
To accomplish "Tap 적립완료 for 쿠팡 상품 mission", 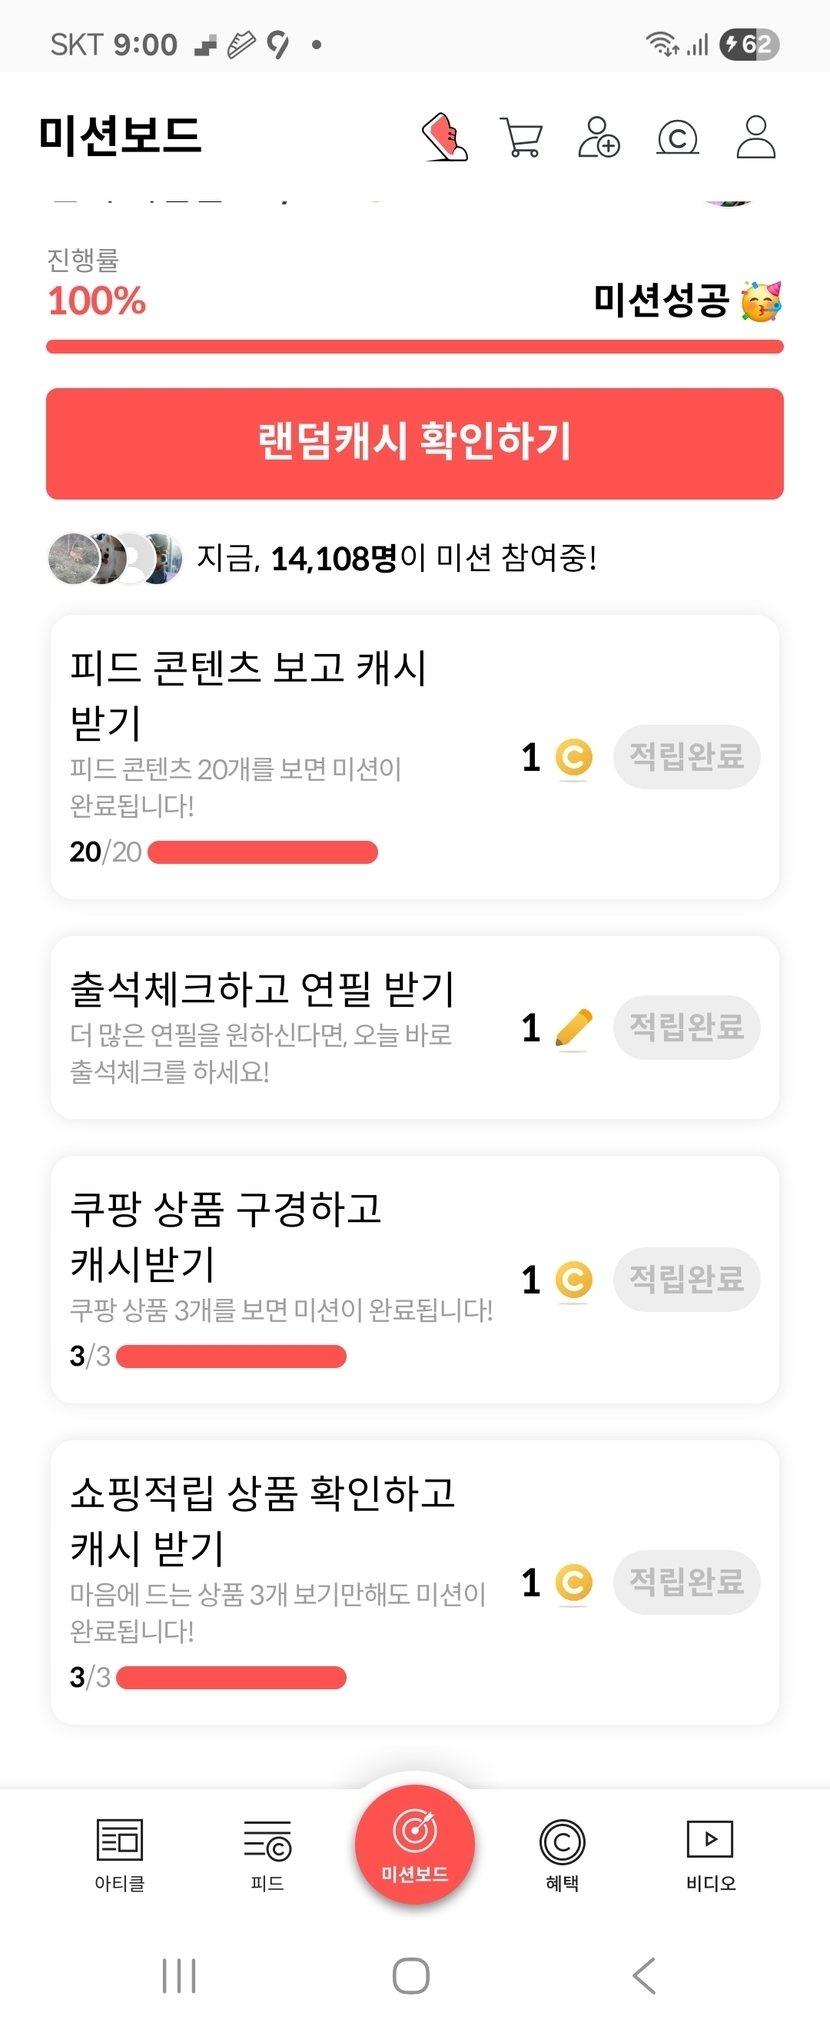I will (x=686, y=1279).
